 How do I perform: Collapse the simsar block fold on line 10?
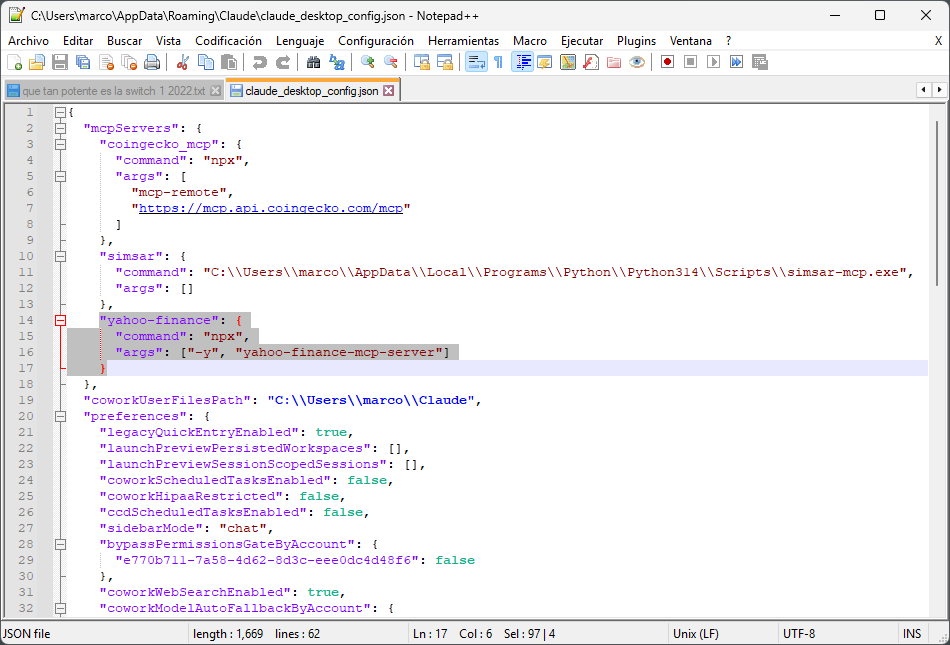point(60,256)
